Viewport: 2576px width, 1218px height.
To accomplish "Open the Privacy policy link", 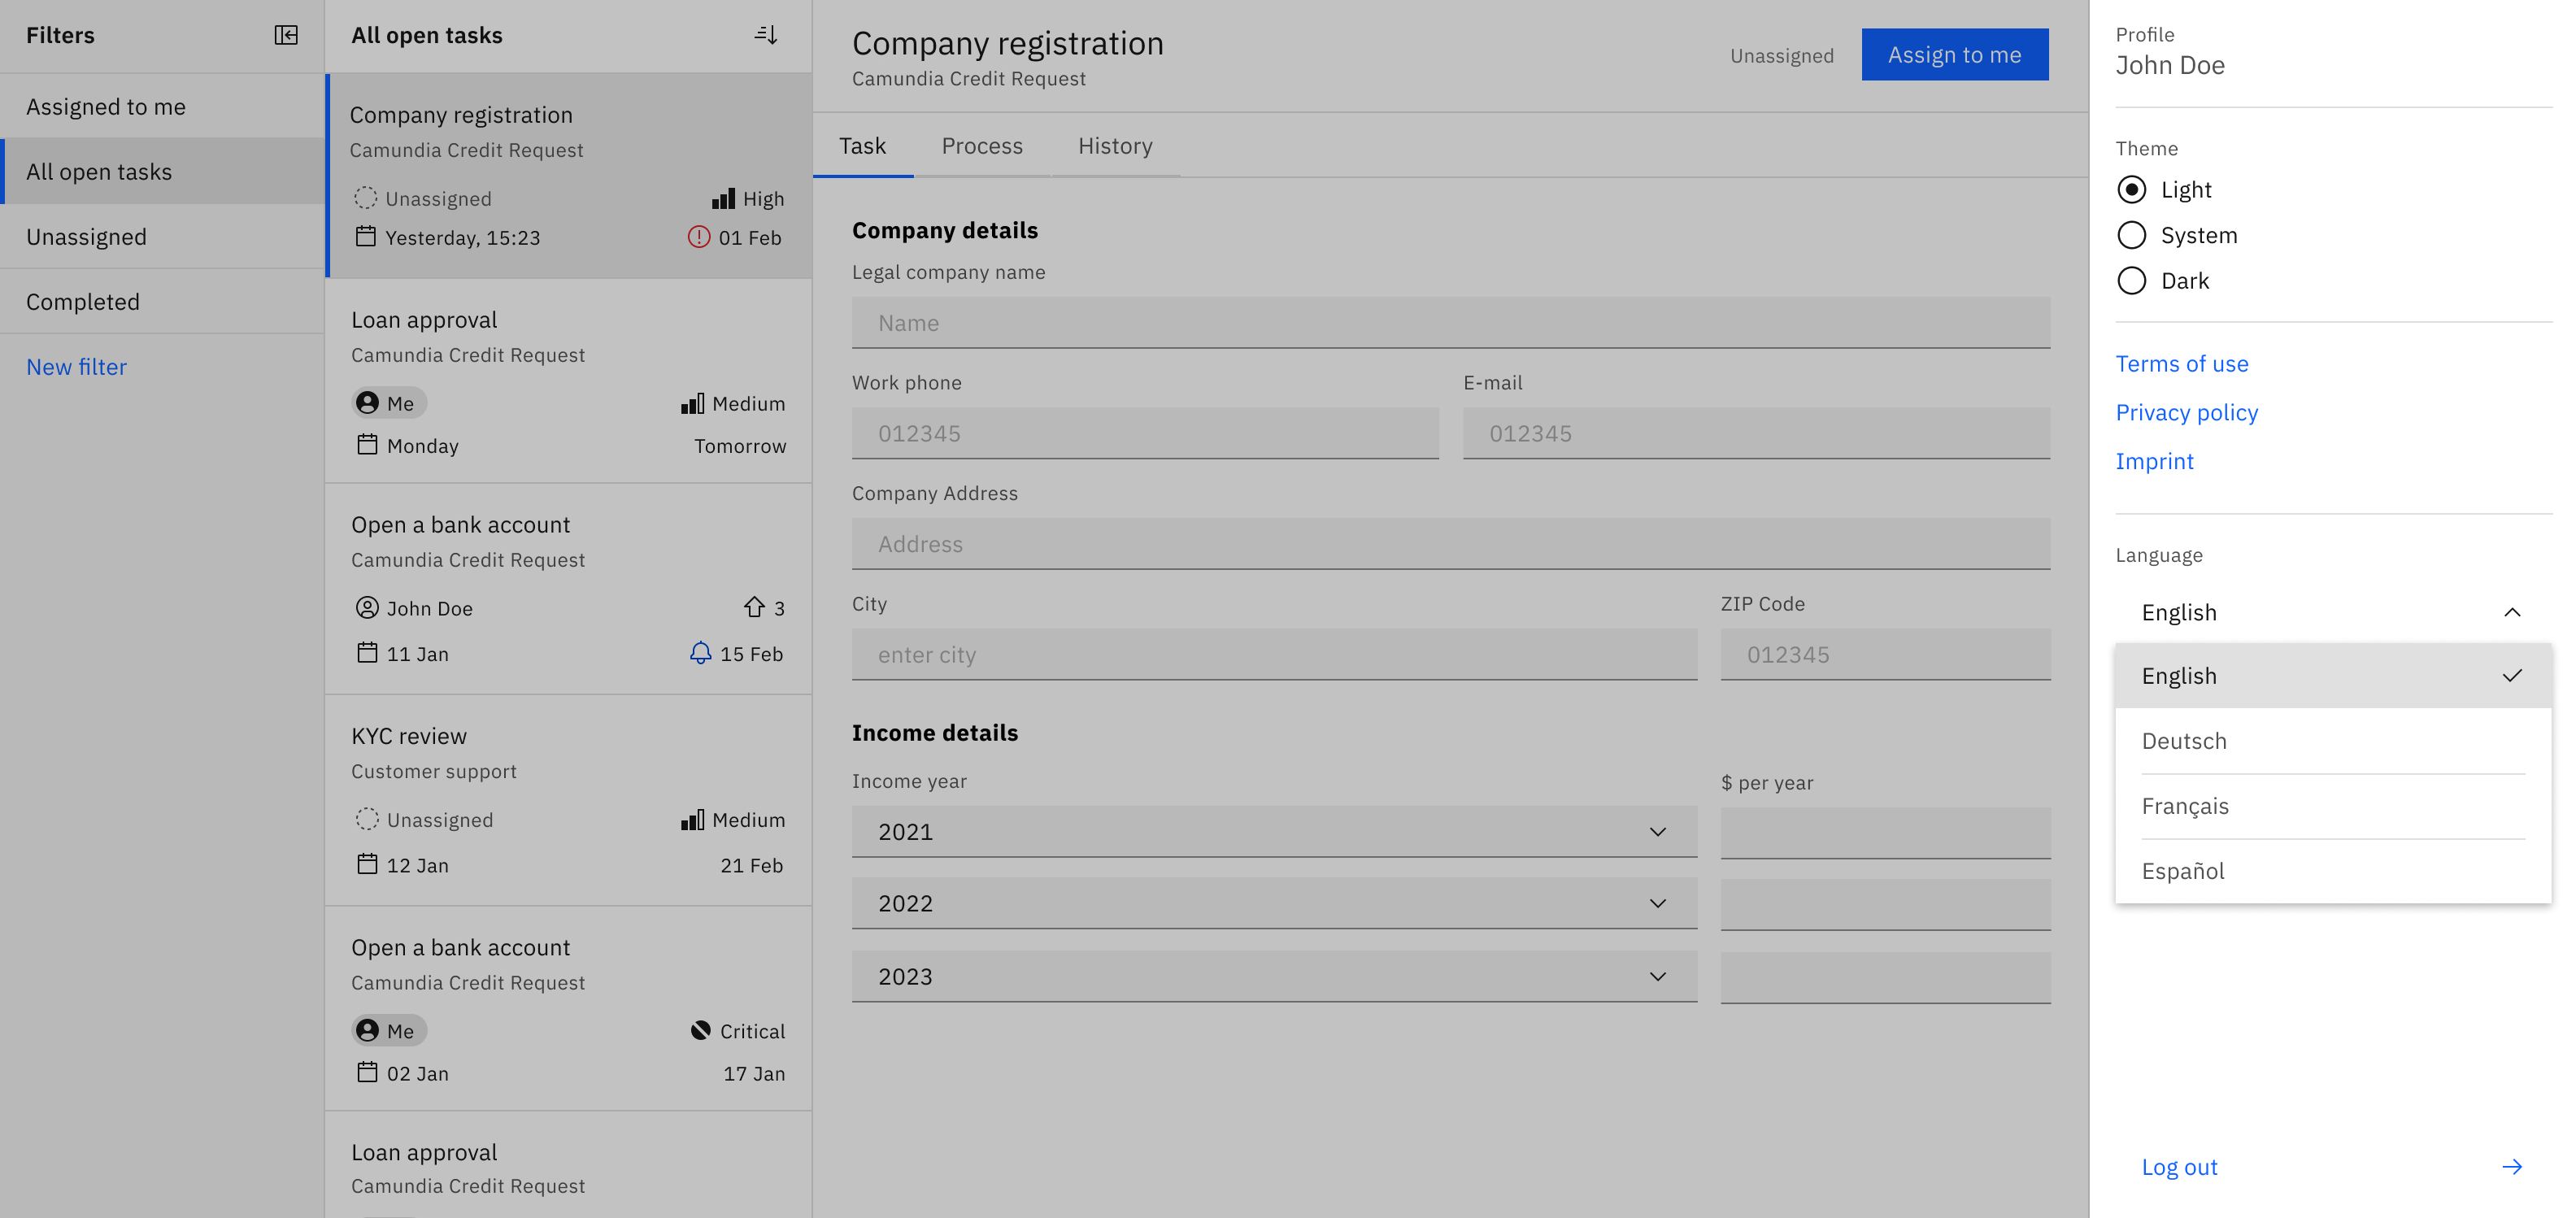I will (x=2186, y=412).
